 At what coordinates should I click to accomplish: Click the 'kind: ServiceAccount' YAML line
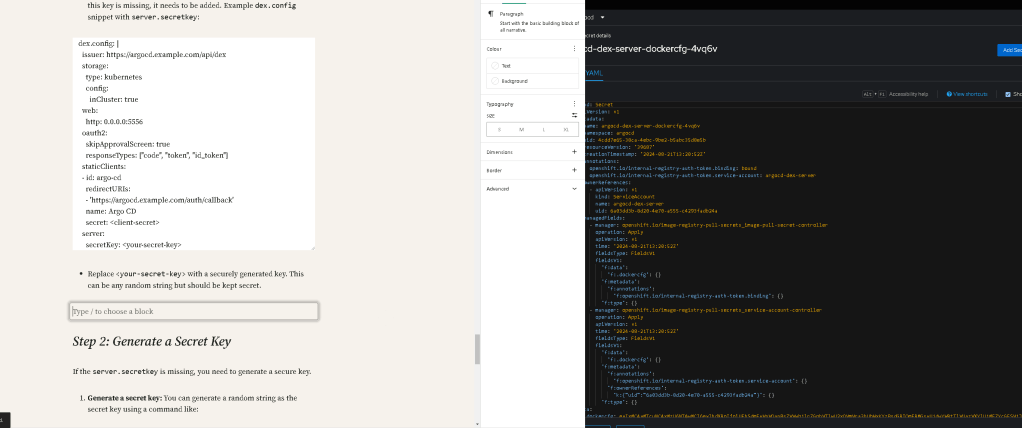pos(626,196)
